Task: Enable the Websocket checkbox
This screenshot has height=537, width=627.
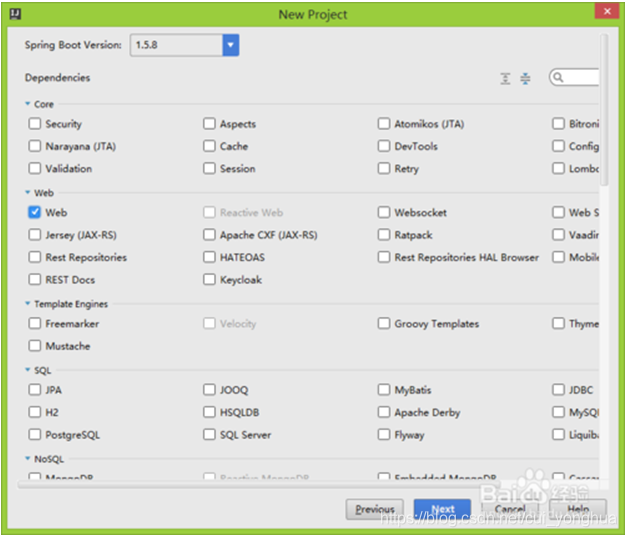Action: [384, 212]
